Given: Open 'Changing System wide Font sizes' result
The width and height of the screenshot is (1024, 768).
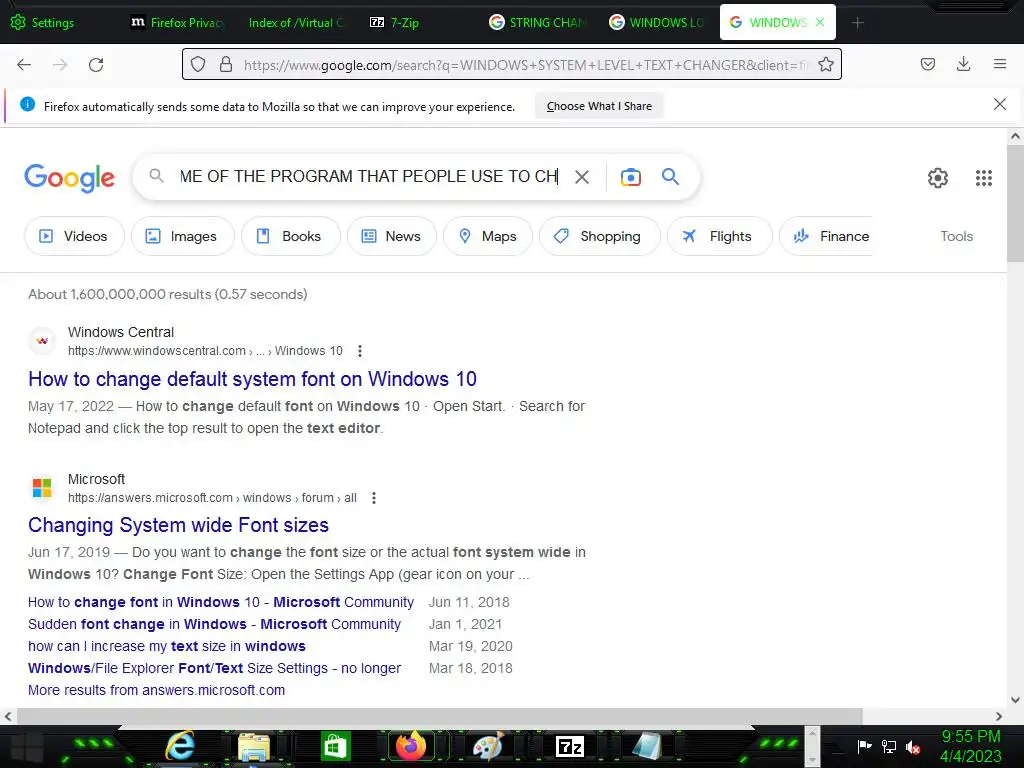Looking at the screenshot, I should (x=178, y=525).
